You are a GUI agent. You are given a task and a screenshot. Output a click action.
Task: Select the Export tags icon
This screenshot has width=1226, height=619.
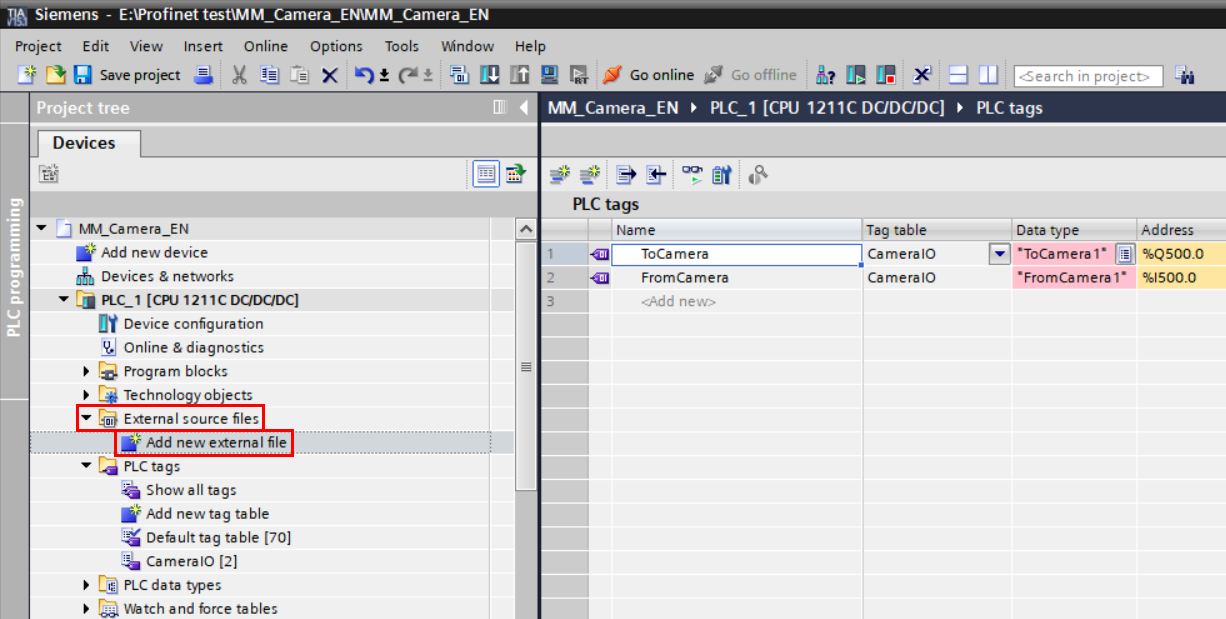coord(626,174)
